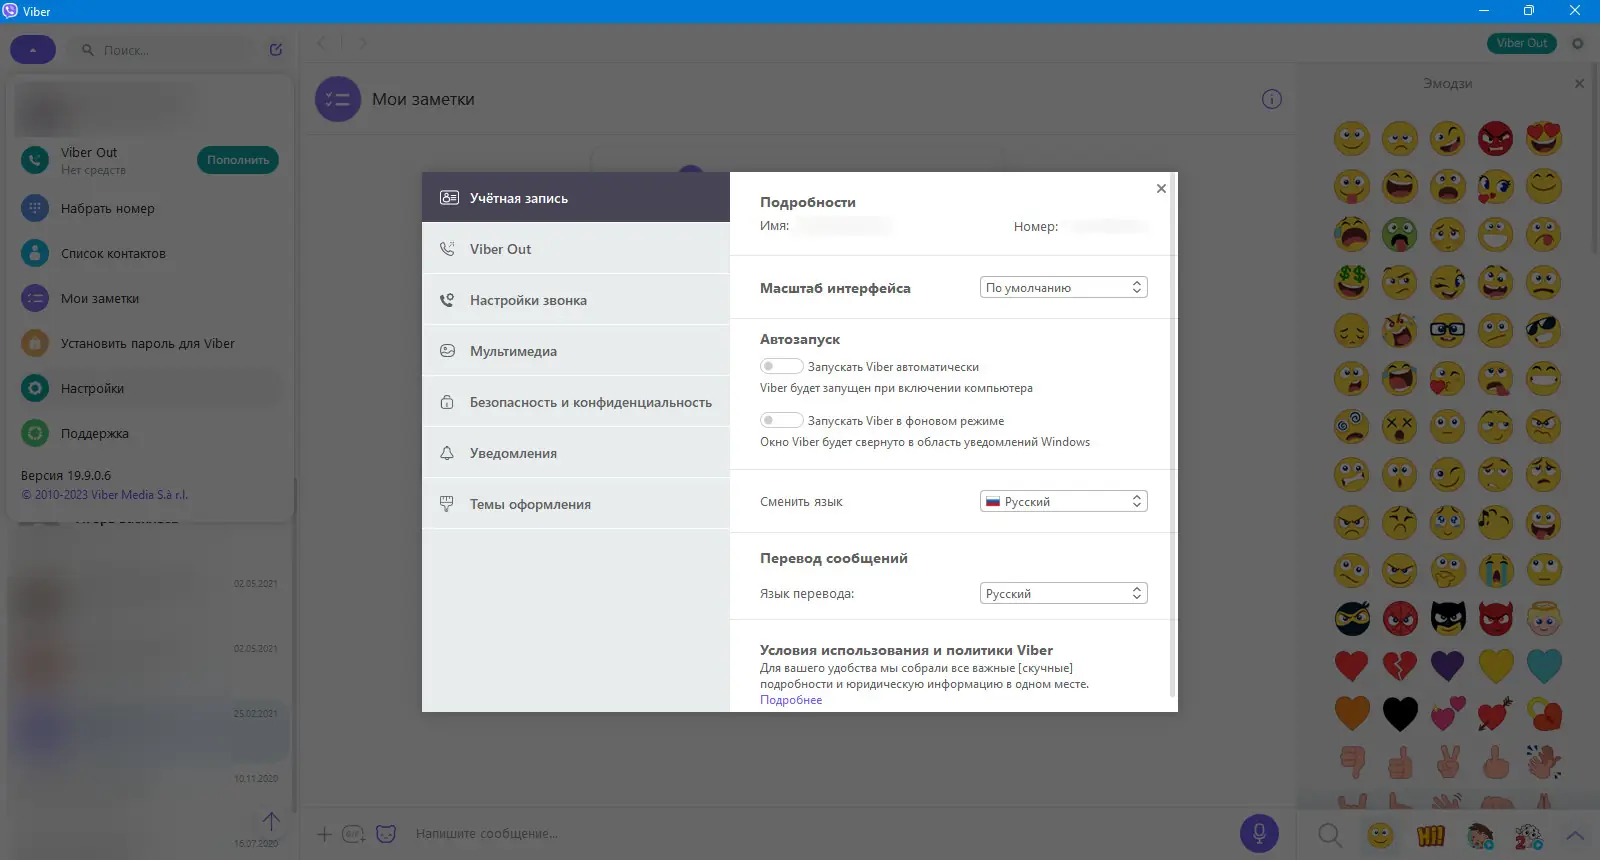Pick the ninja face emoji
The width and height of the screenshot is (1600, 860).
(1351, 618)
